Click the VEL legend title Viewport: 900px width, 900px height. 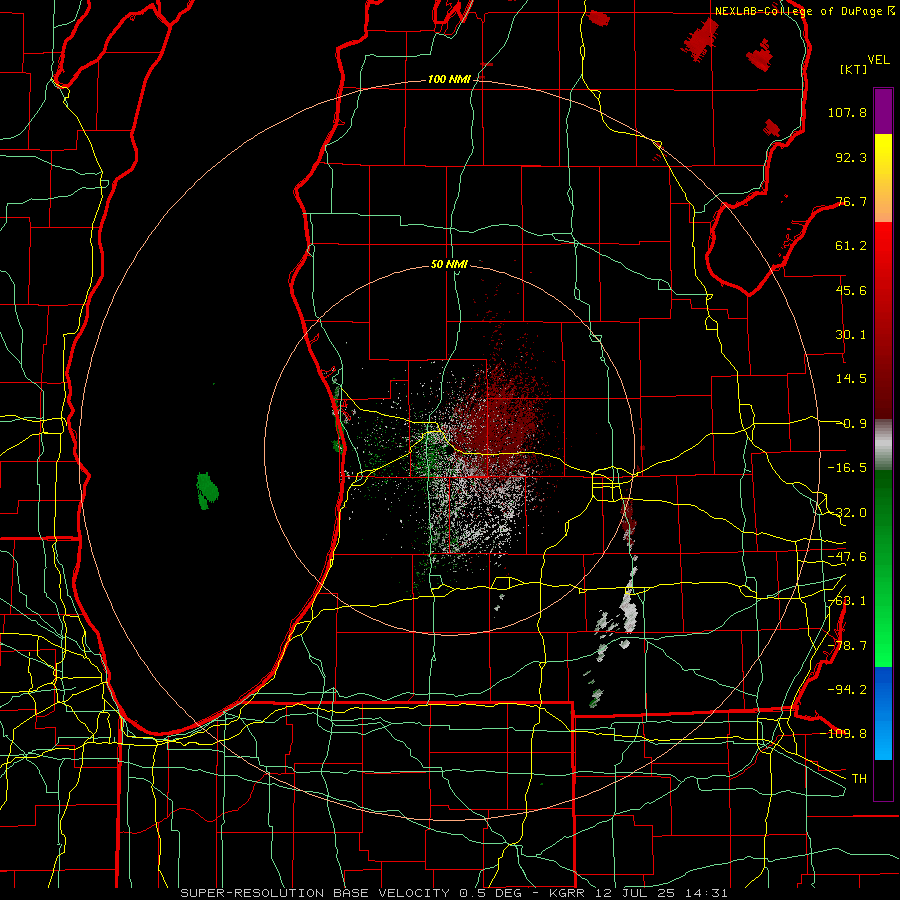point(878,60)
